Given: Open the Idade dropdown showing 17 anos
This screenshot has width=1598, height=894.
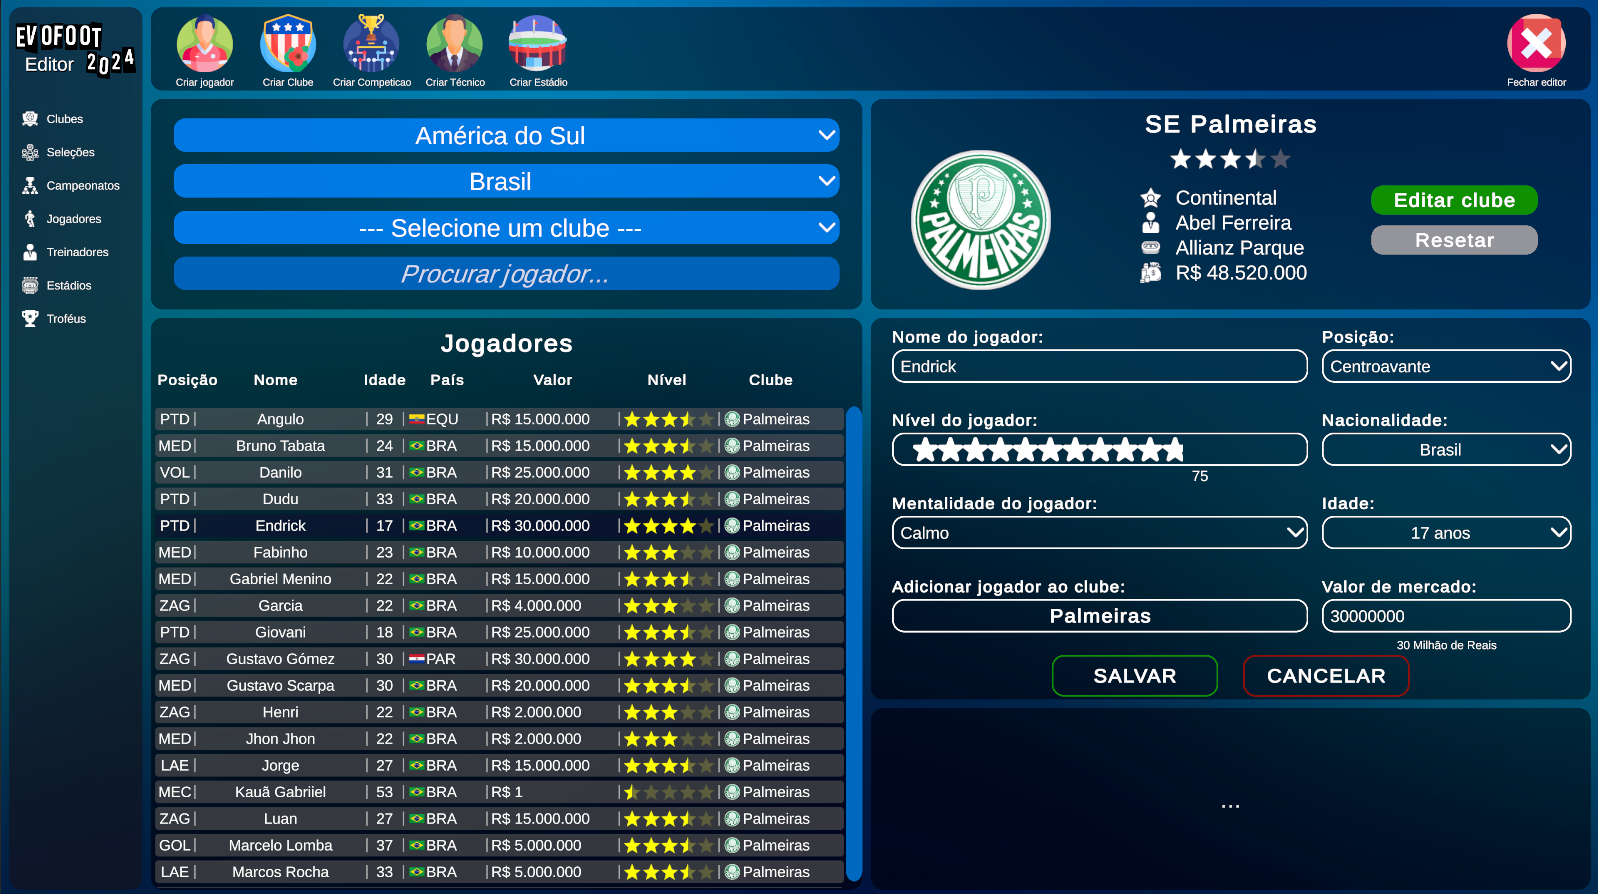Looking at the screenshot, I should 1446,533.
